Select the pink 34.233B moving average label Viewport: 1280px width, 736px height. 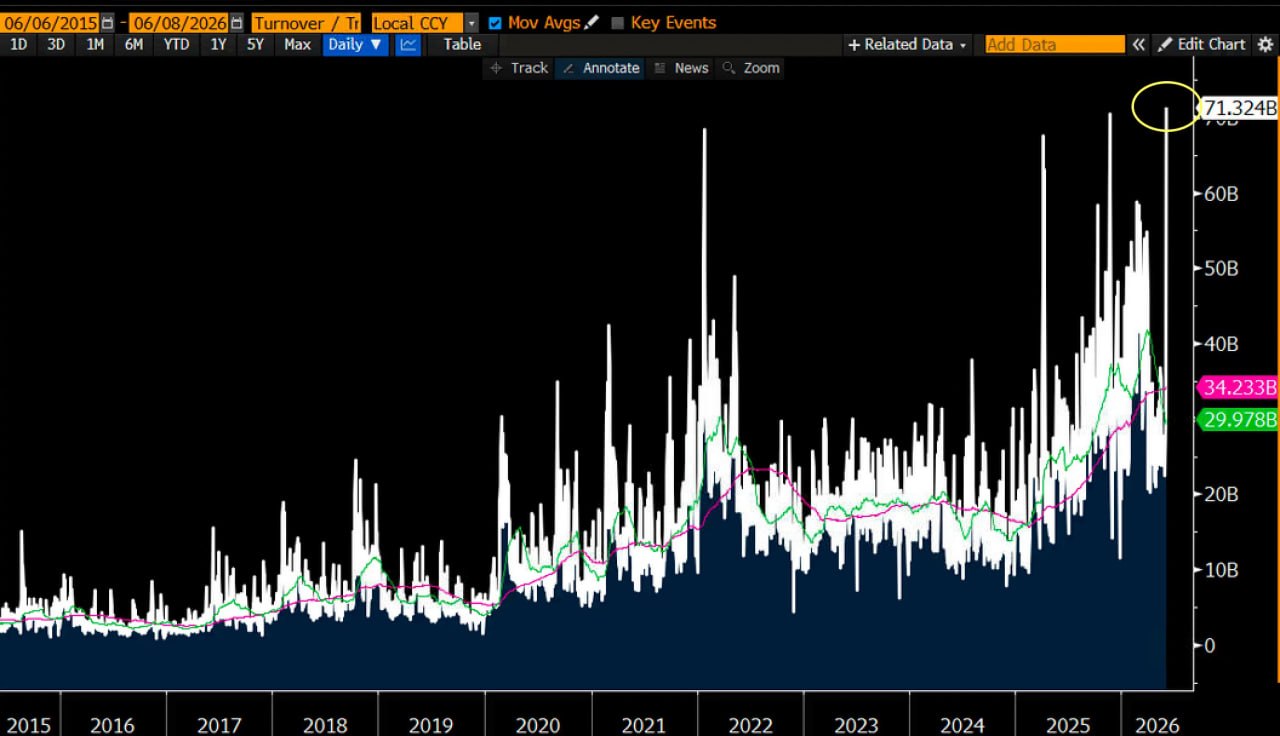[x=1239, y=387]
